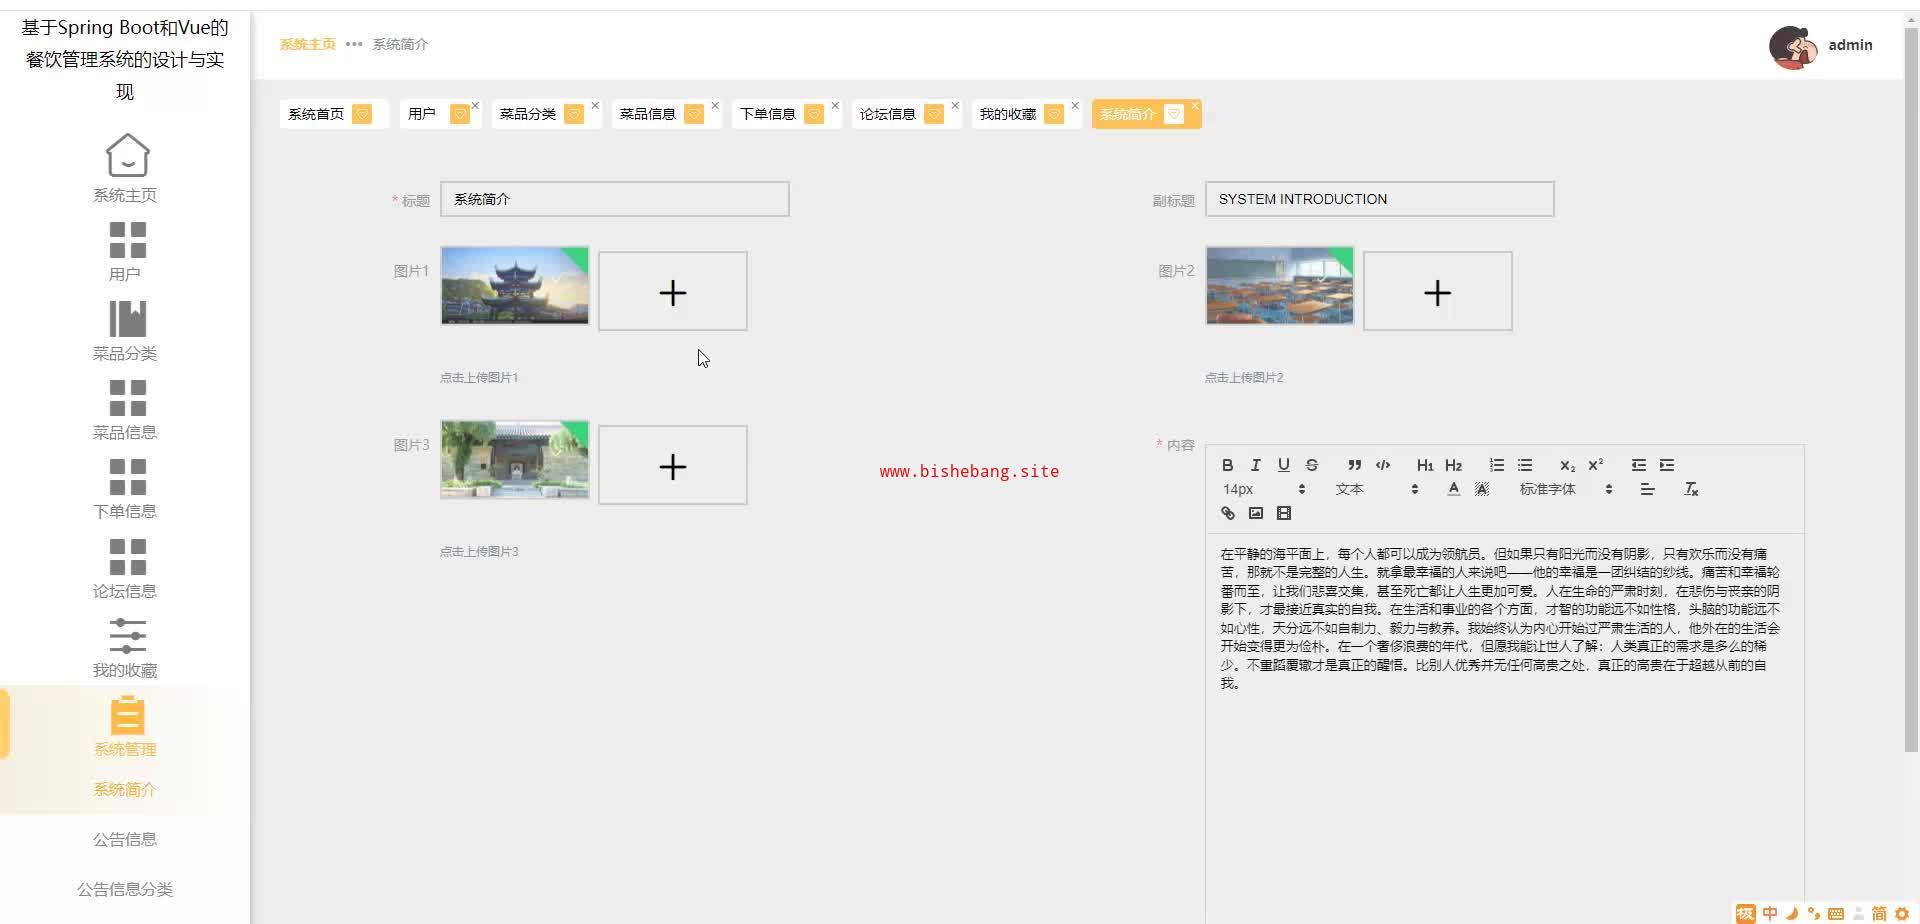This screenshot has height=924, width=1920.
Task: Open the text color picker
Action: (x=1453, y=489)
